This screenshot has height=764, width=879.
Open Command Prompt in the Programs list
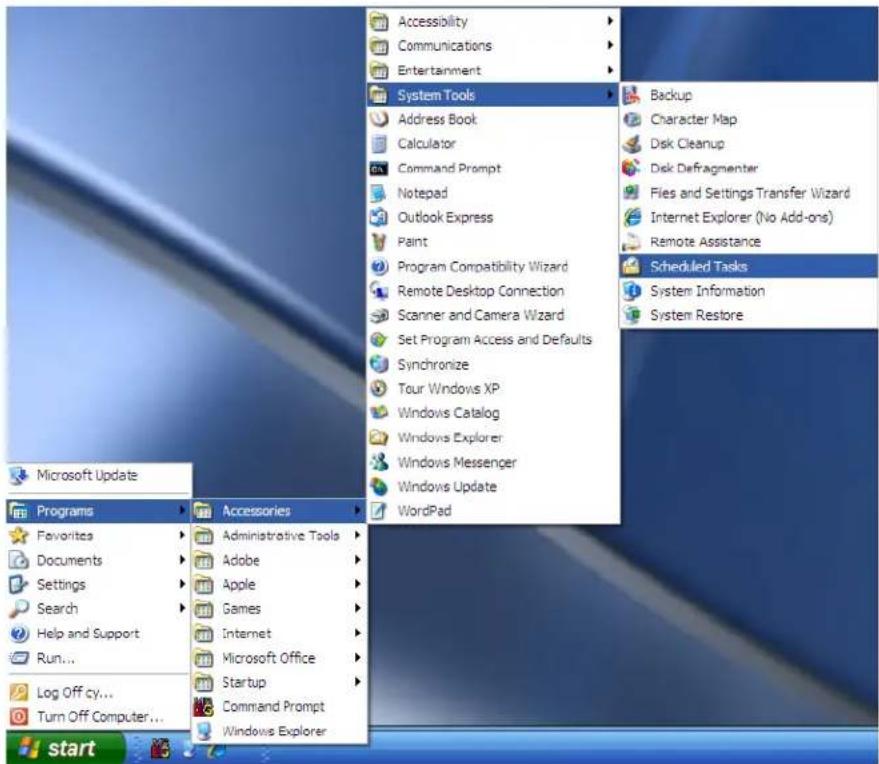279,707
